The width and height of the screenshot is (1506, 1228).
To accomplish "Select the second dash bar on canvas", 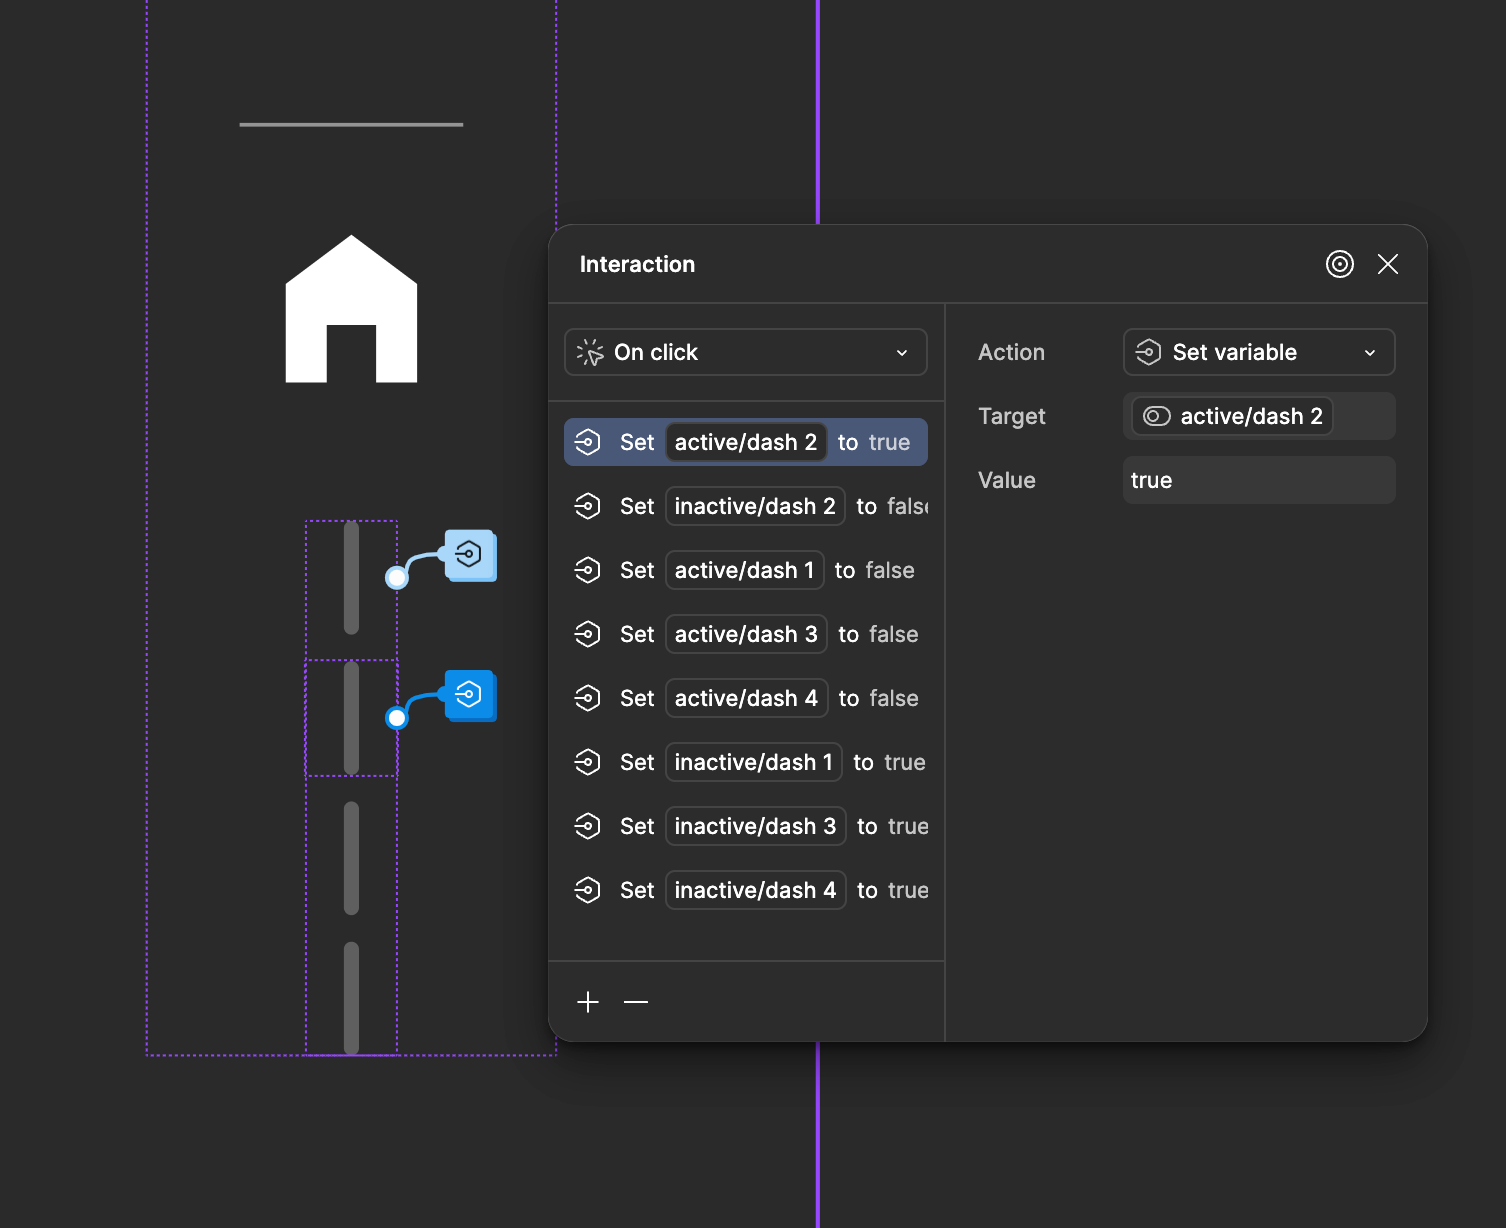I will point(351,718).
